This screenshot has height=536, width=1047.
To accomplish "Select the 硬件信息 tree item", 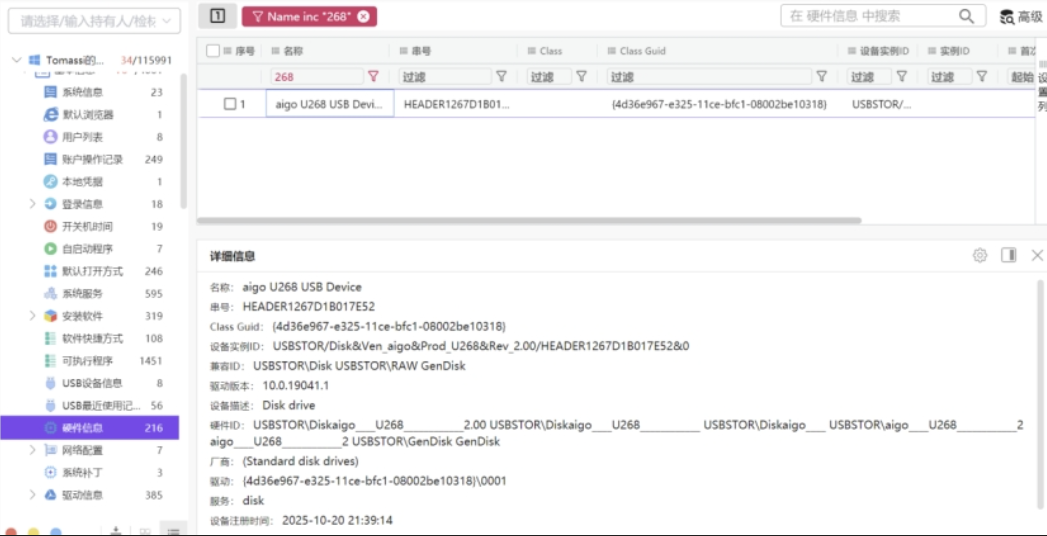I will [91, 428].
